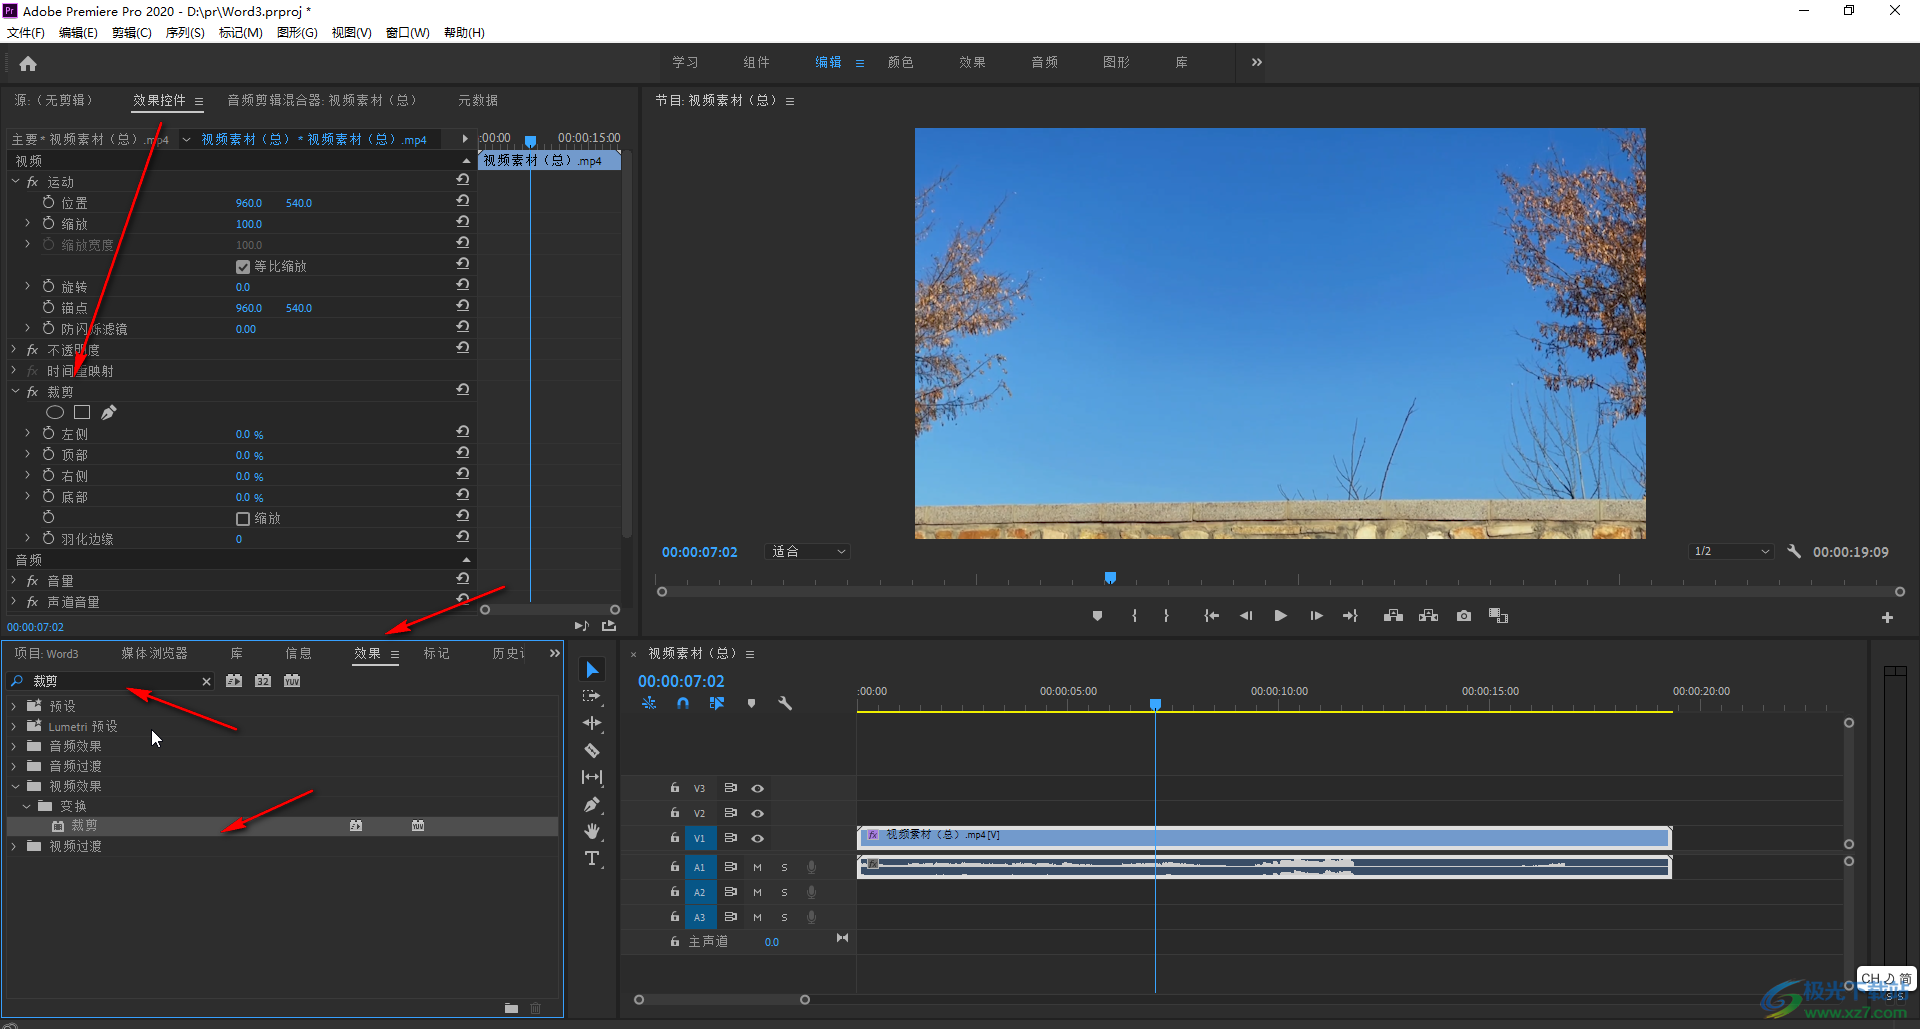Go to out point
The image size is (1920, 1029).
point(1350,616)
